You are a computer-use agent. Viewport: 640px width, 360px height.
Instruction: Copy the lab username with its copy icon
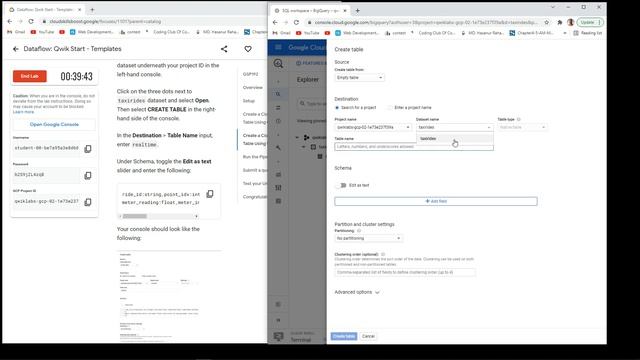pos(88,149)
